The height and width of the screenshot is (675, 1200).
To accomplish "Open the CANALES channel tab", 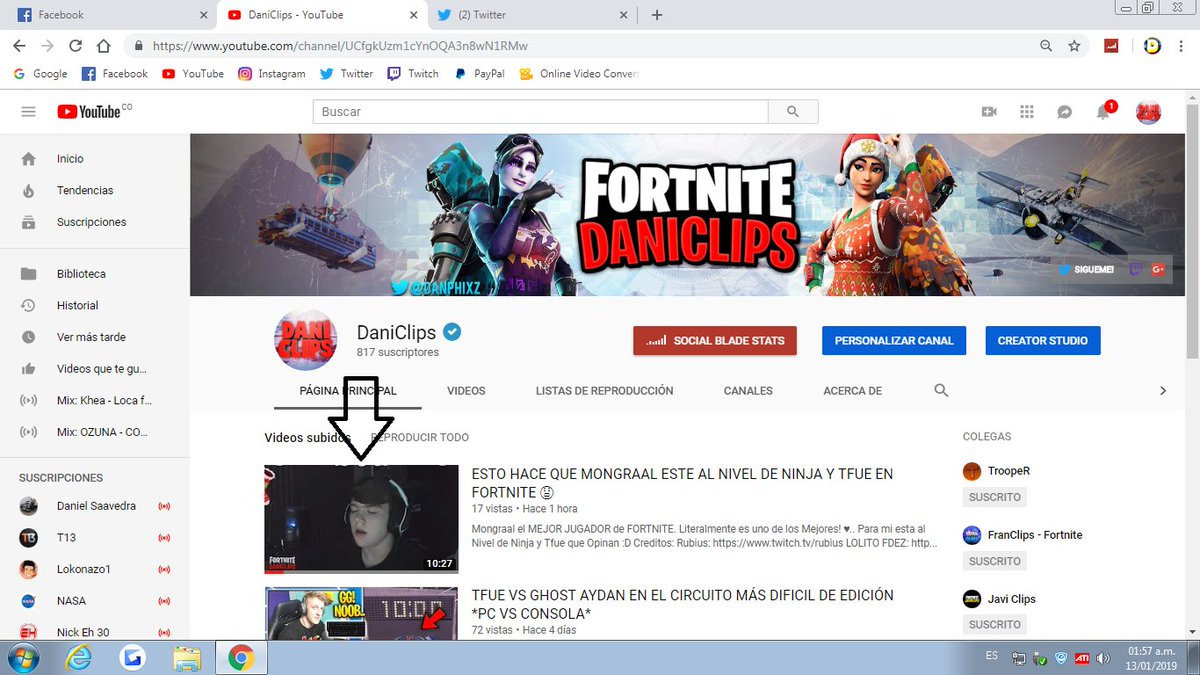I will 748,391.
